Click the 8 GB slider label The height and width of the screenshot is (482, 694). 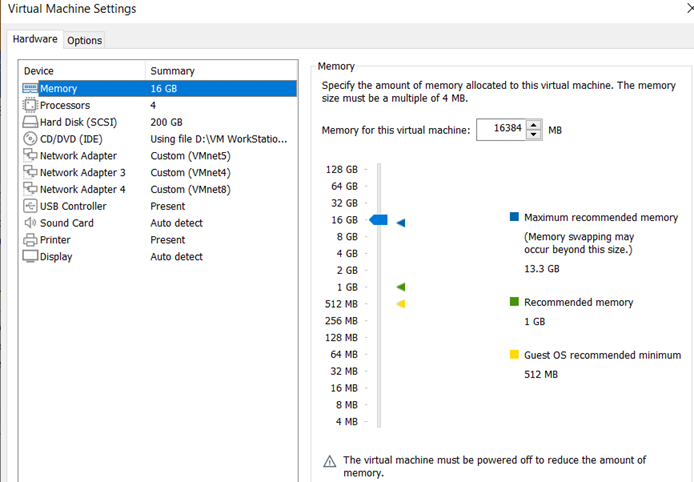pos(347,237)
